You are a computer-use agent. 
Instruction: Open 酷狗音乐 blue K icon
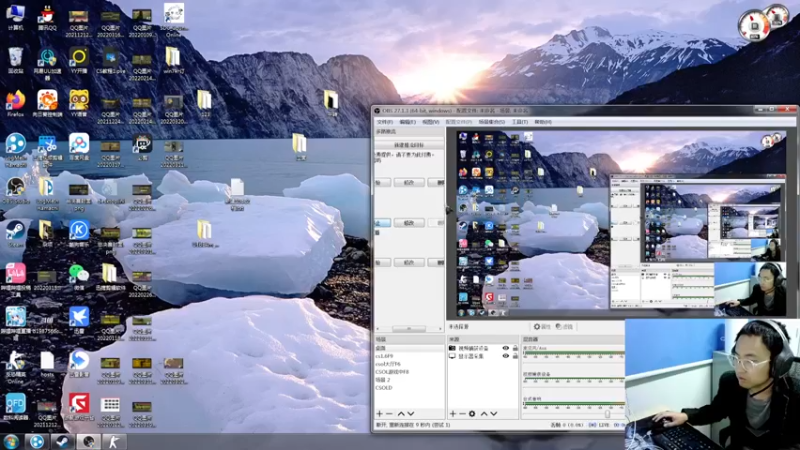click(x=79, y=234)
